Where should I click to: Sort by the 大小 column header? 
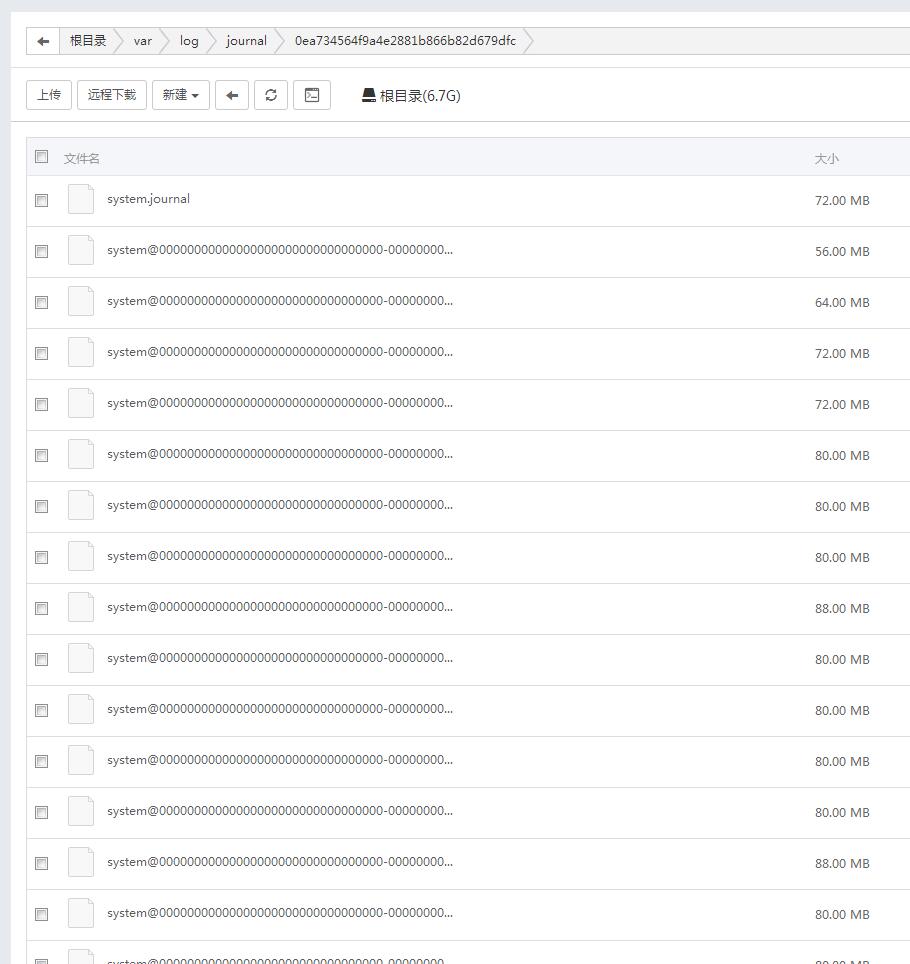tap(826, 158)
